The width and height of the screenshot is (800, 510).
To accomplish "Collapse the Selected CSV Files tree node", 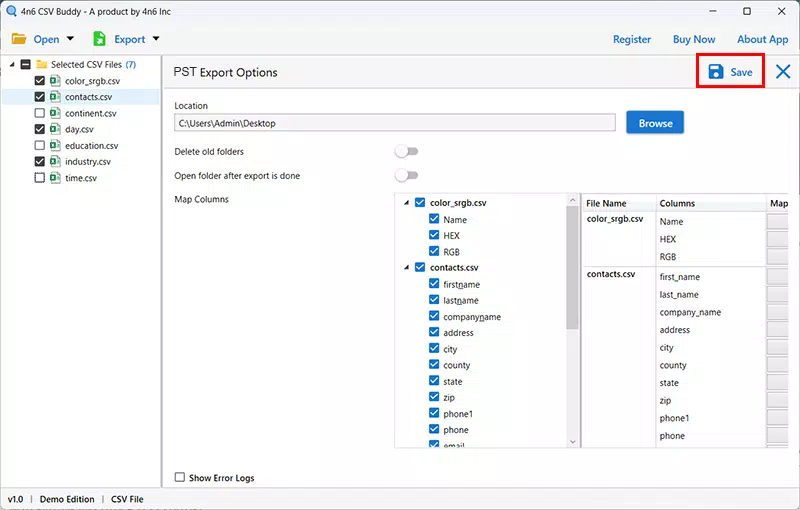I will click(x=12, y=64).
